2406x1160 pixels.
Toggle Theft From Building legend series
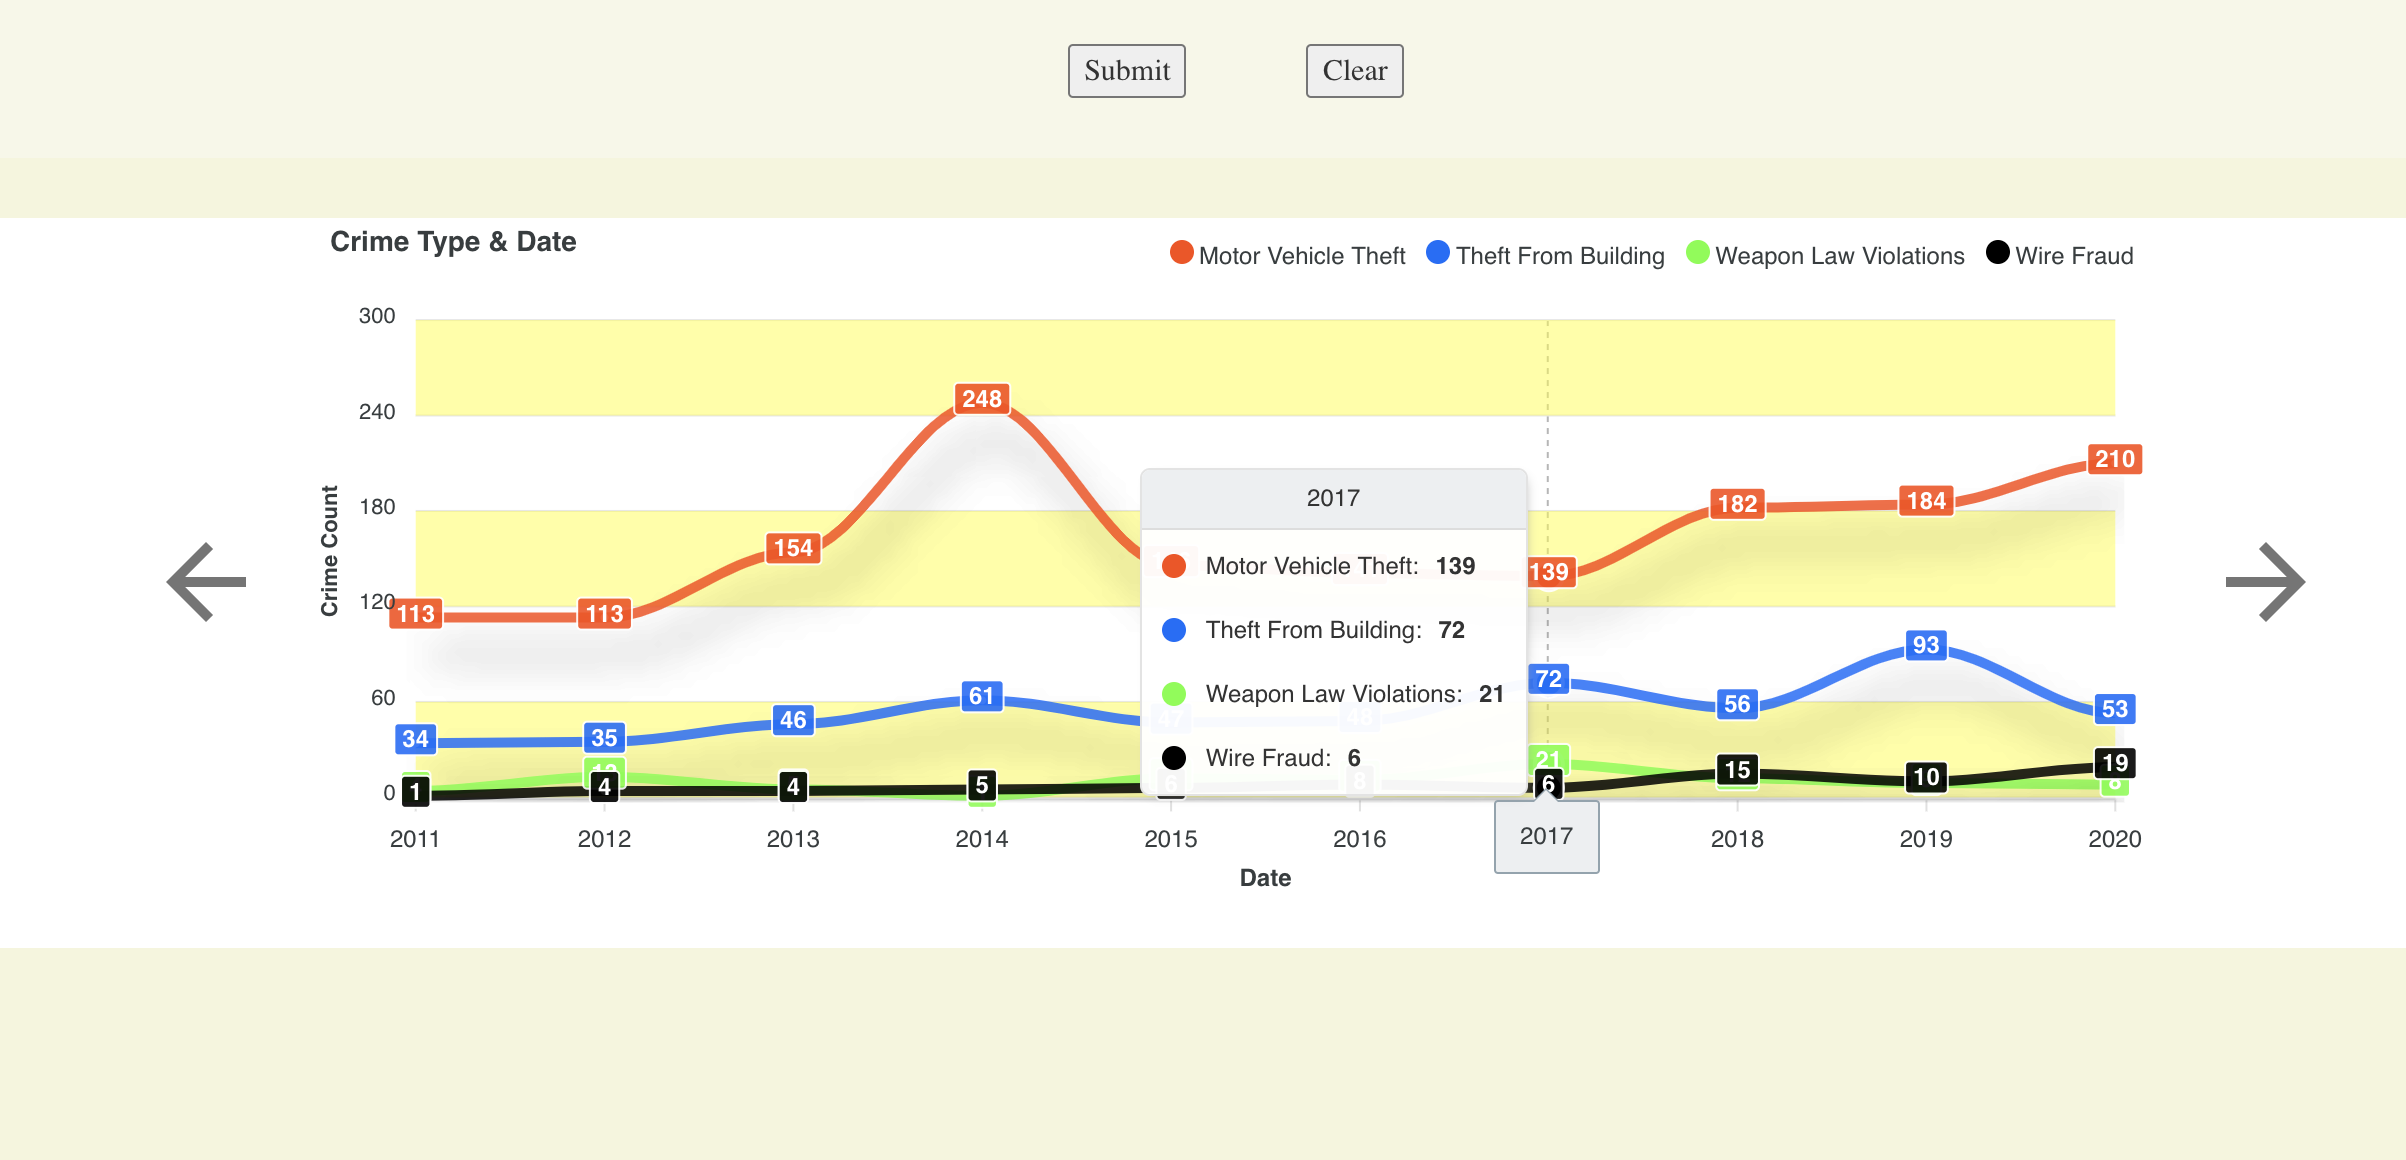(x=1559, y=256)
